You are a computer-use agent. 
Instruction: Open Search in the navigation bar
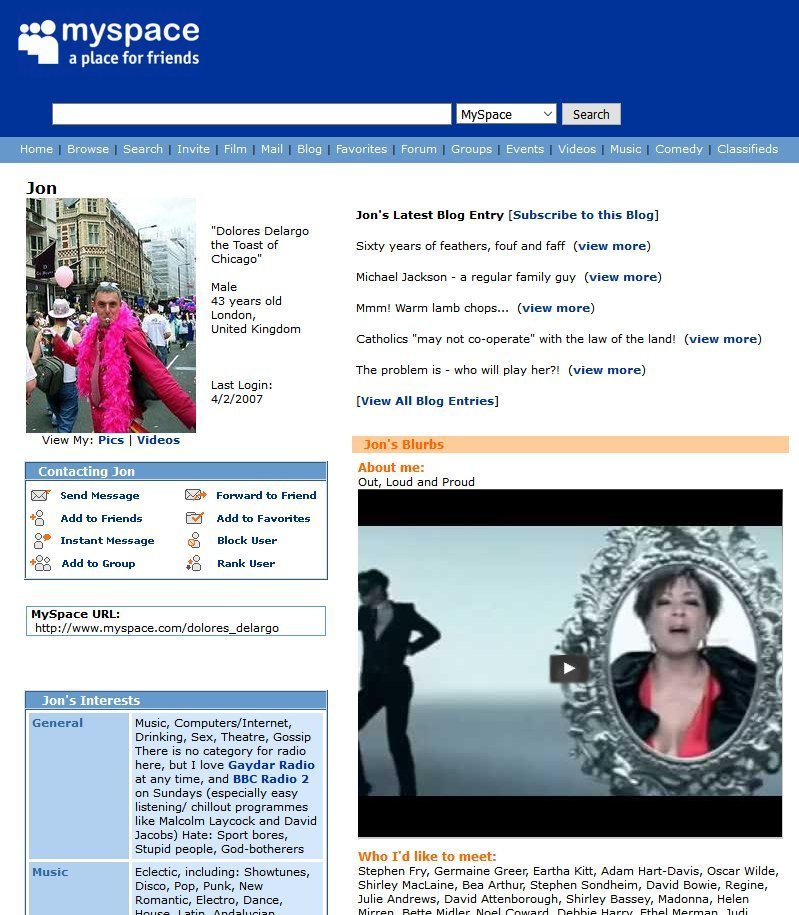click(x=142, y=149)
